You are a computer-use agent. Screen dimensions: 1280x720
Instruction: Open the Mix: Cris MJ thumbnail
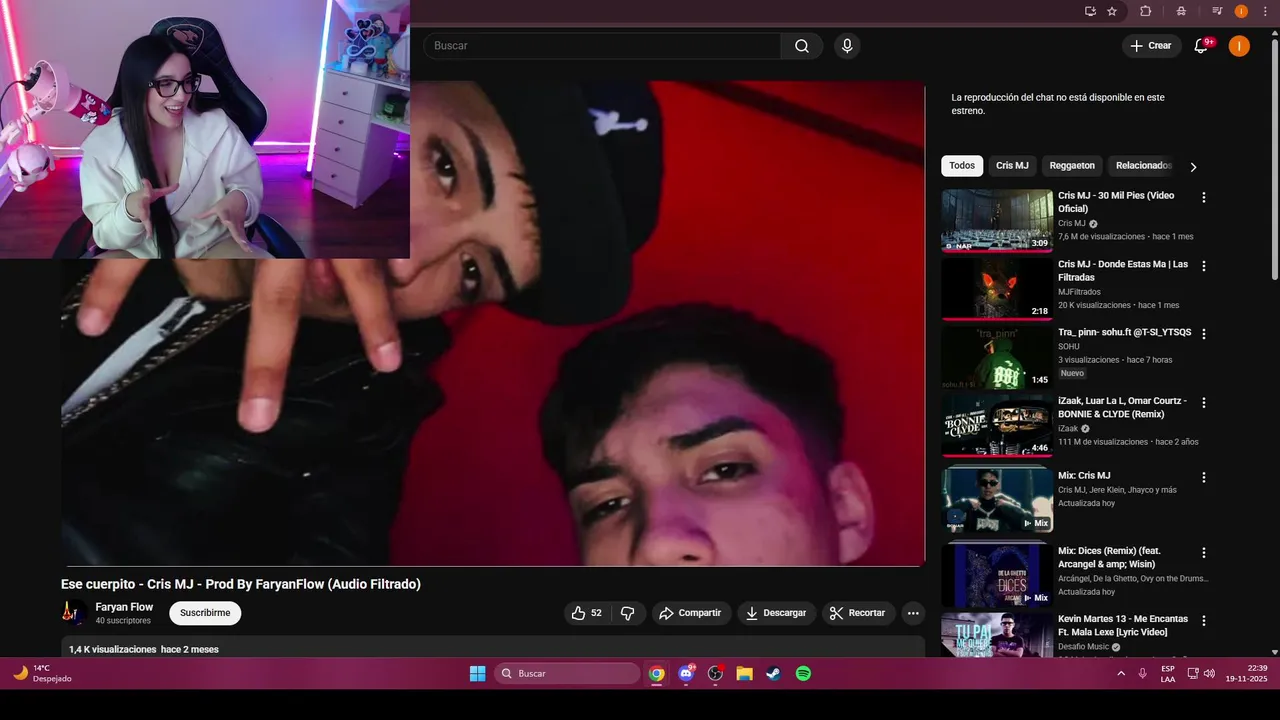click(997, 500)
